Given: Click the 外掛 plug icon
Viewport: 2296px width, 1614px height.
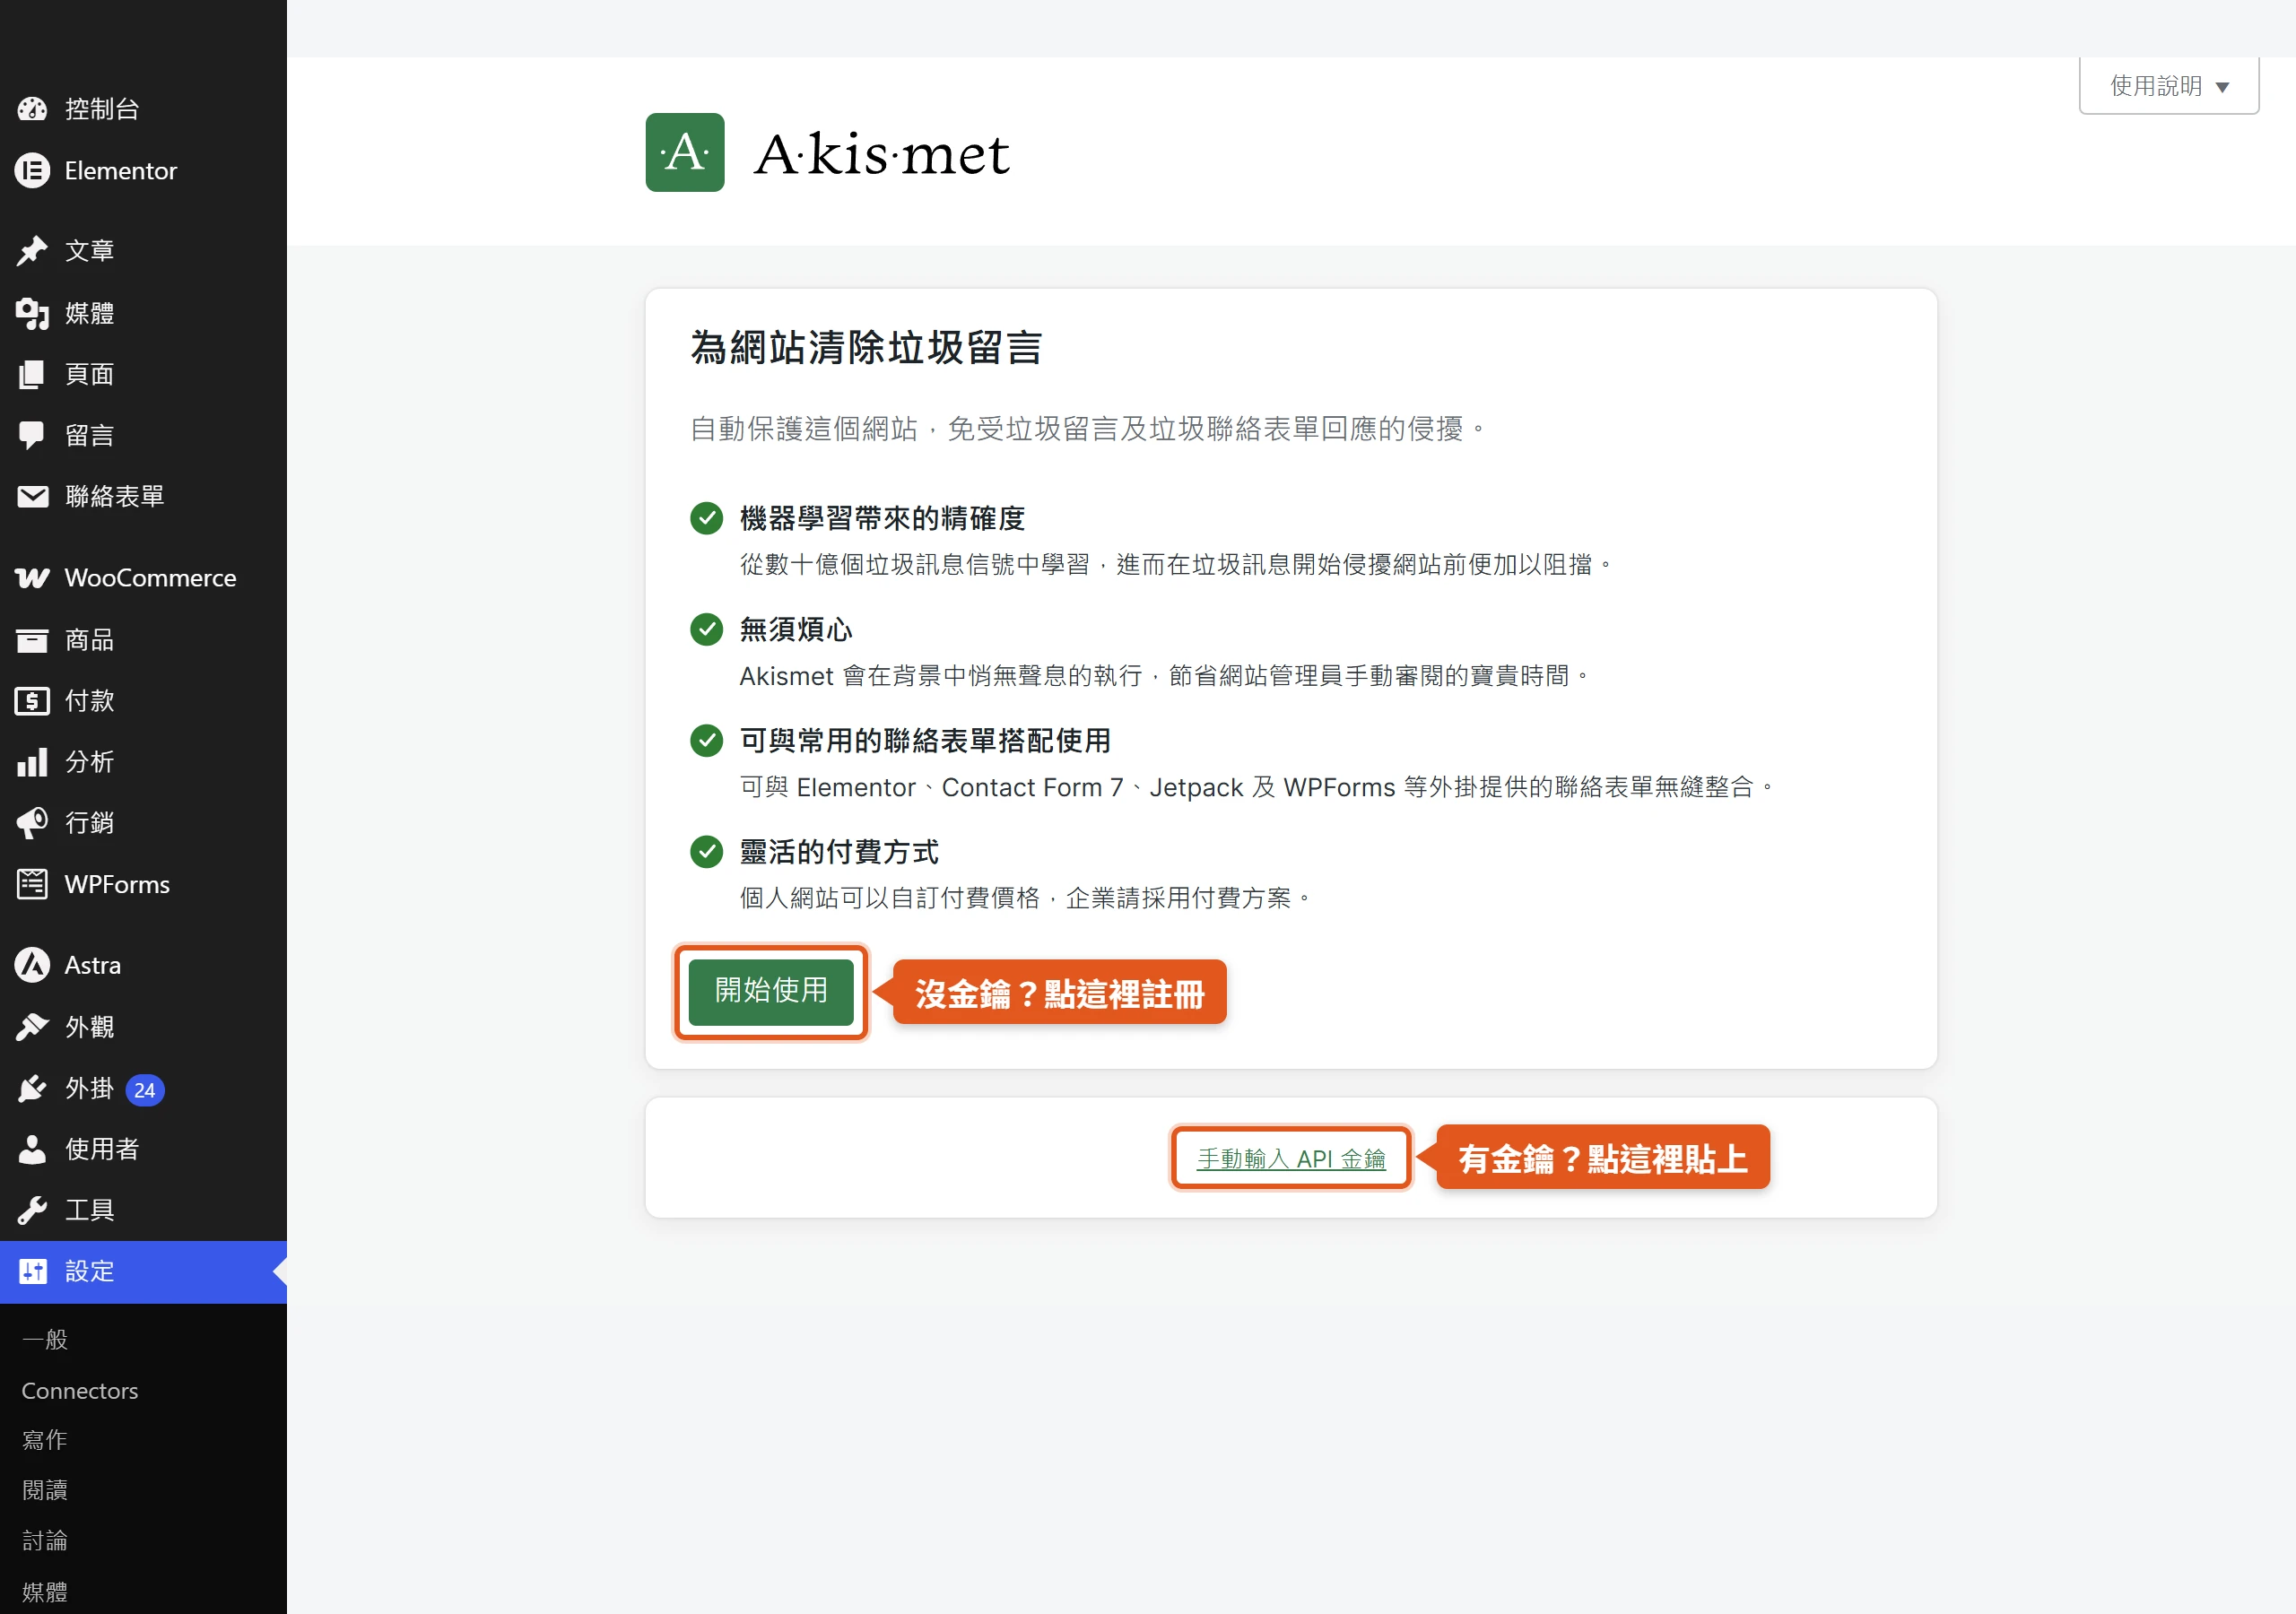Looking at the screenshot, I should click(32, 1088).
